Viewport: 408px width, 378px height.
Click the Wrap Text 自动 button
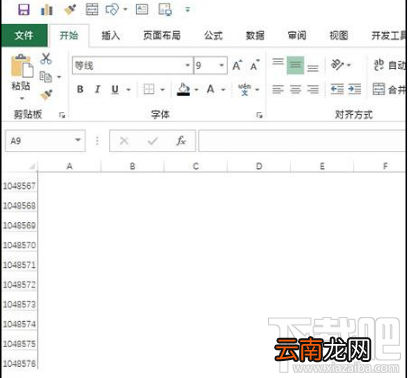point(389,65)
